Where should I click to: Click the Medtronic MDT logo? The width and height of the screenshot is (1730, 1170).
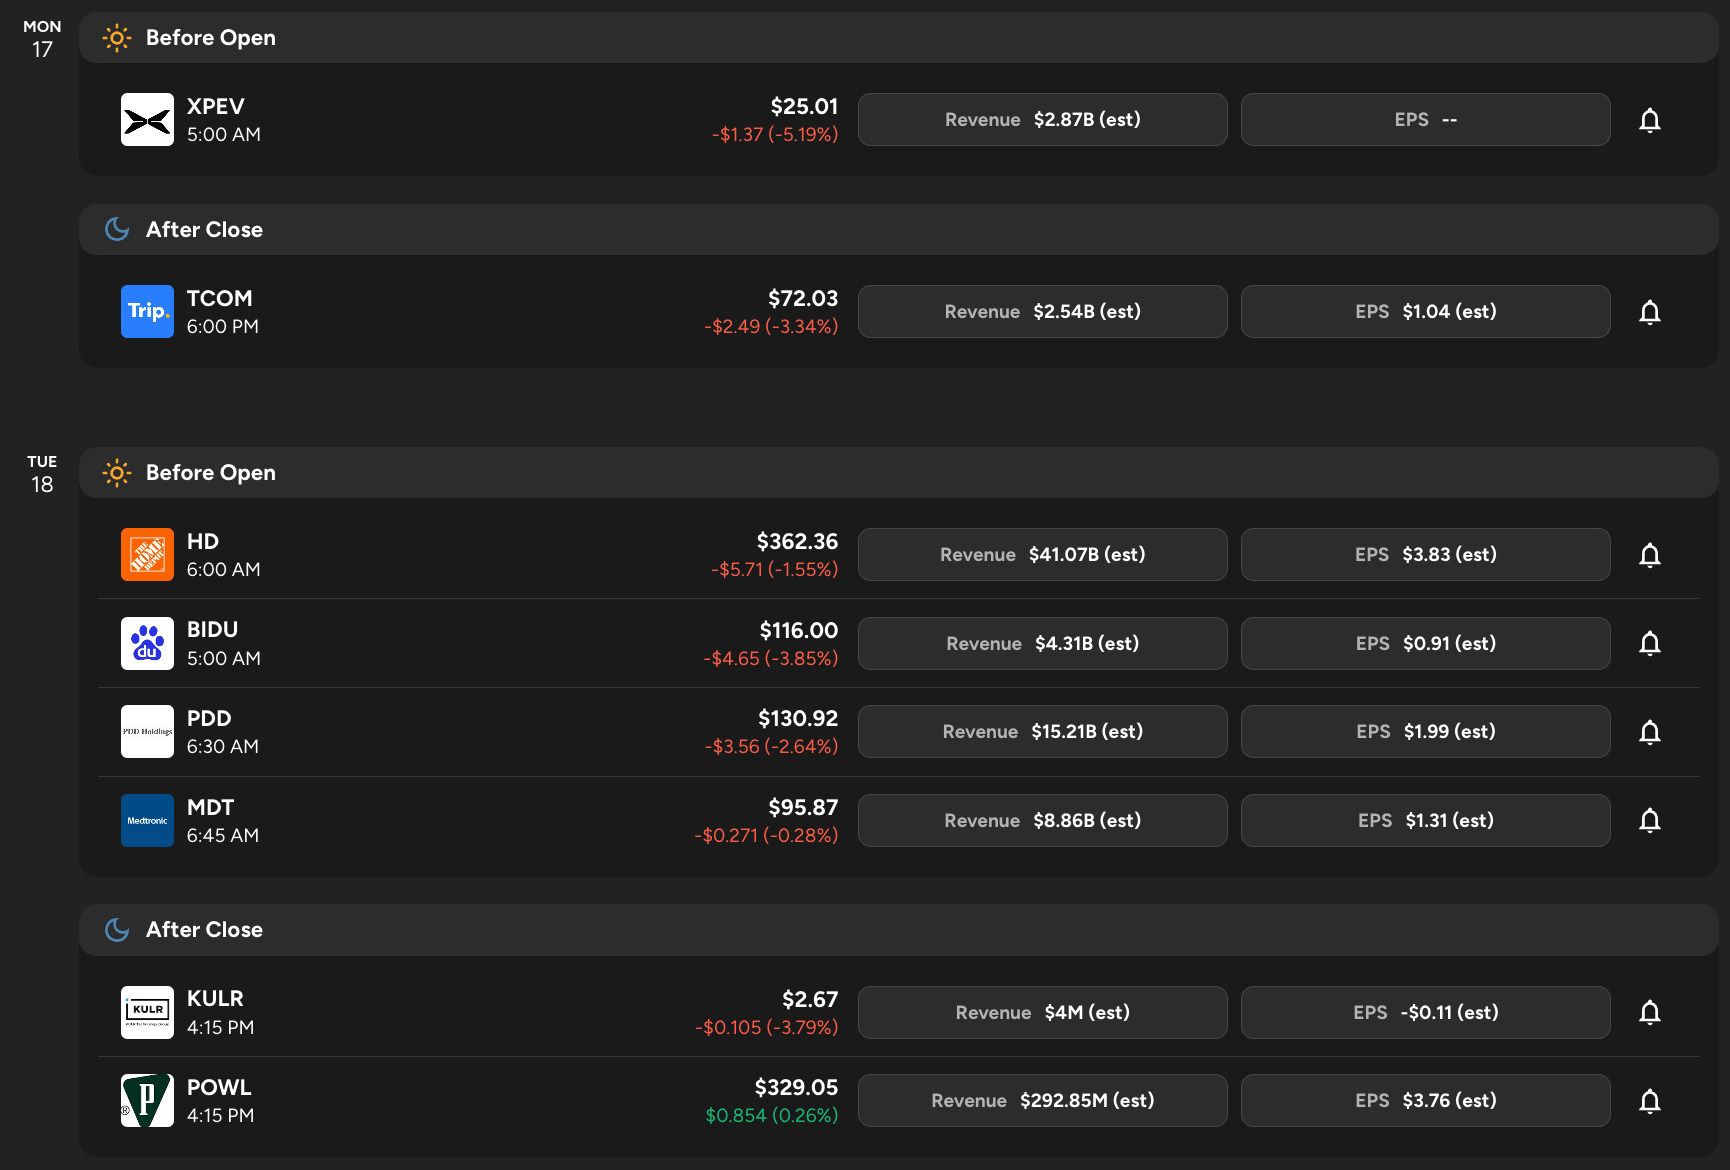pos(147,821)
